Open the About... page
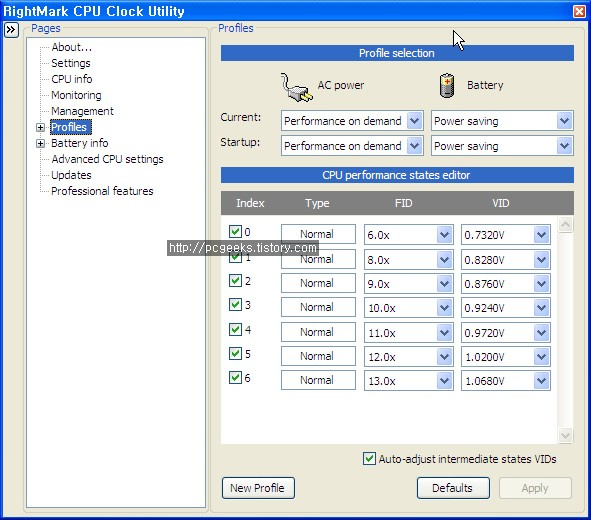The height and width of the screenshot is (520, 591). point(72,47)
